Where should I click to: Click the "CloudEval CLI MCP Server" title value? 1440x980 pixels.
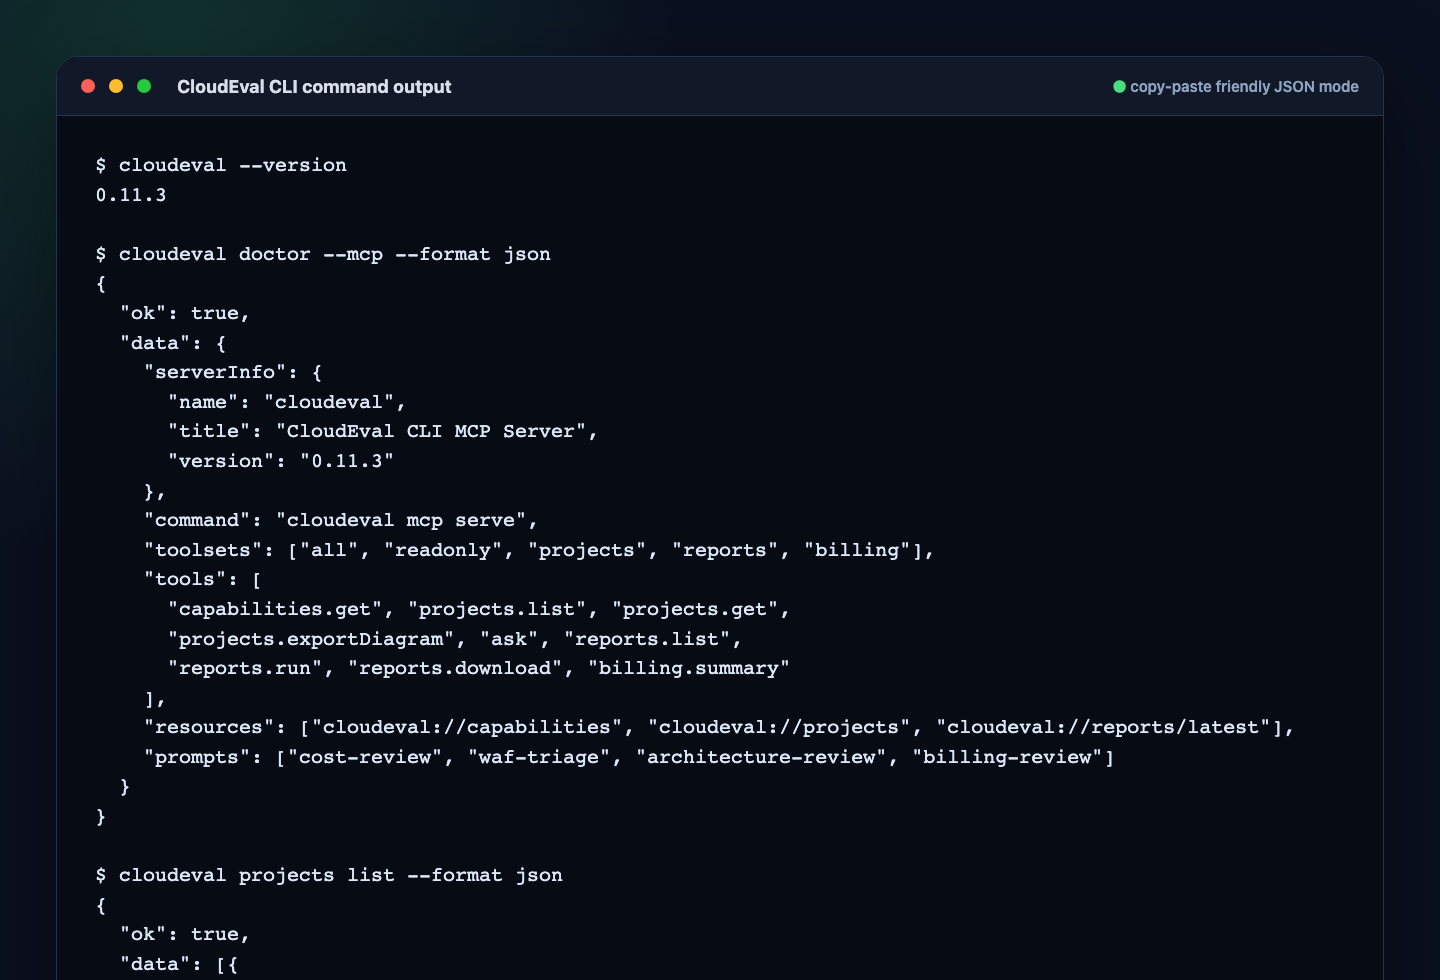(431, 431)
